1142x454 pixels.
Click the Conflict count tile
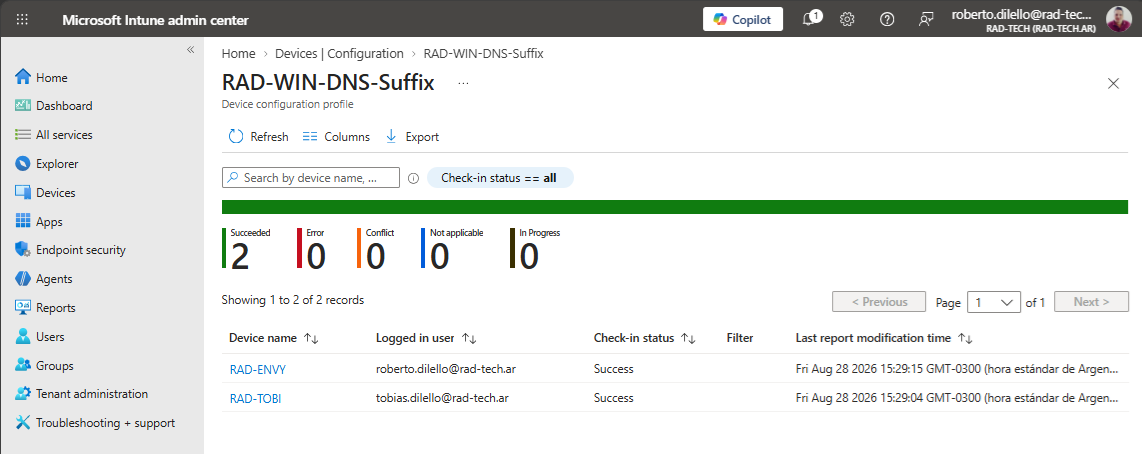[x=376, y=248]
